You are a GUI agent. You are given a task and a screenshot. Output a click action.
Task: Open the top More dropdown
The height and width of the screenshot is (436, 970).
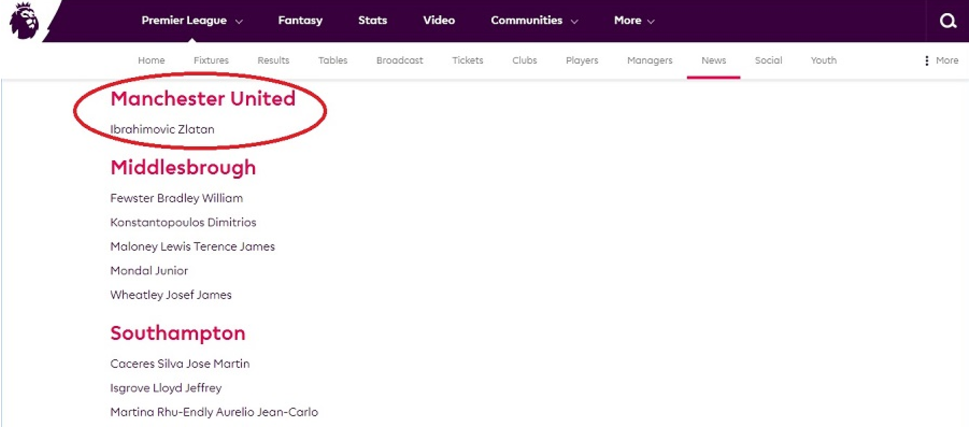click(x=634, y=21)
